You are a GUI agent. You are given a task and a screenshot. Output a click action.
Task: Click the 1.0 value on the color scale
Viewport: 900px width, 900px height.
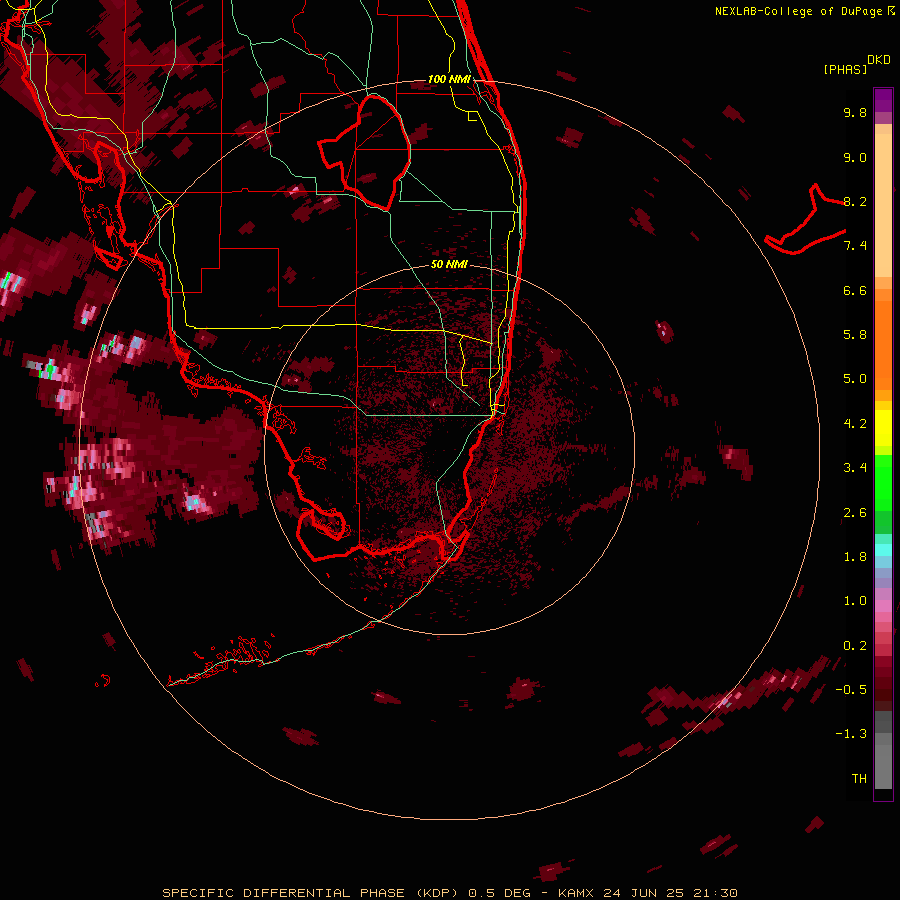click(855, 601)
